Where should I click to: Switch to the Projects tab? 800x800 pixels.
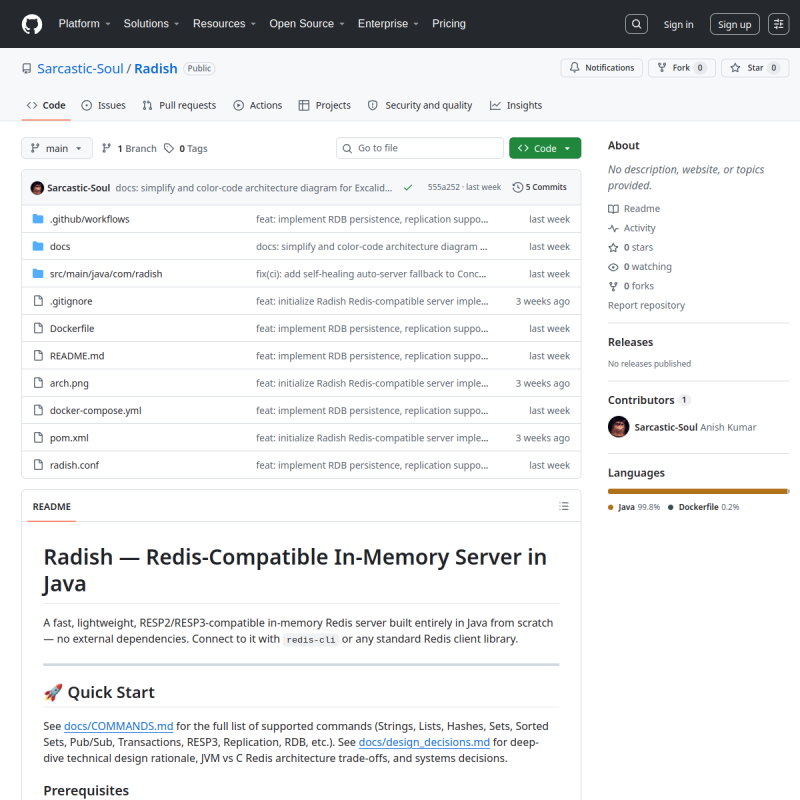324,105
